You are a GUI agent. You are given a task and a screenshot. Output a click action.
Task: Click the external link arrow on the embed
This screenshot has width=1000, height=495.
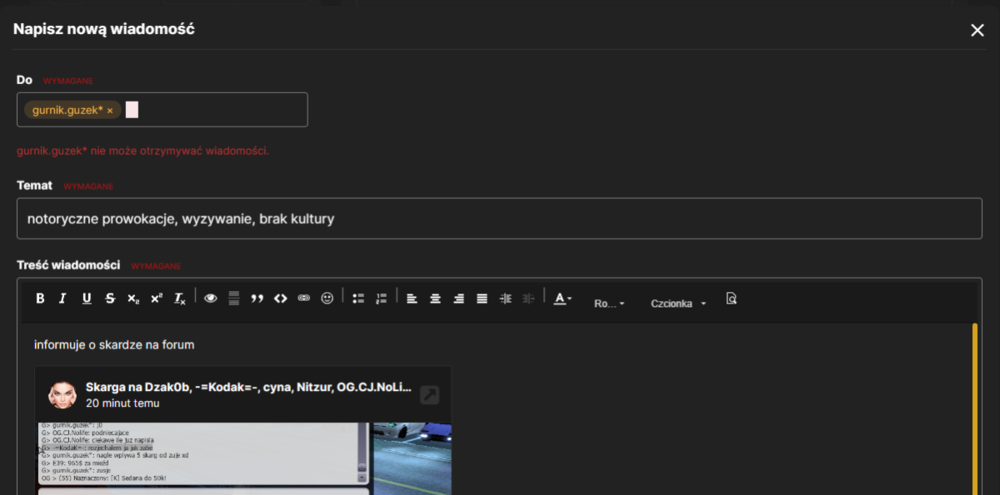[x=430, y=395]
